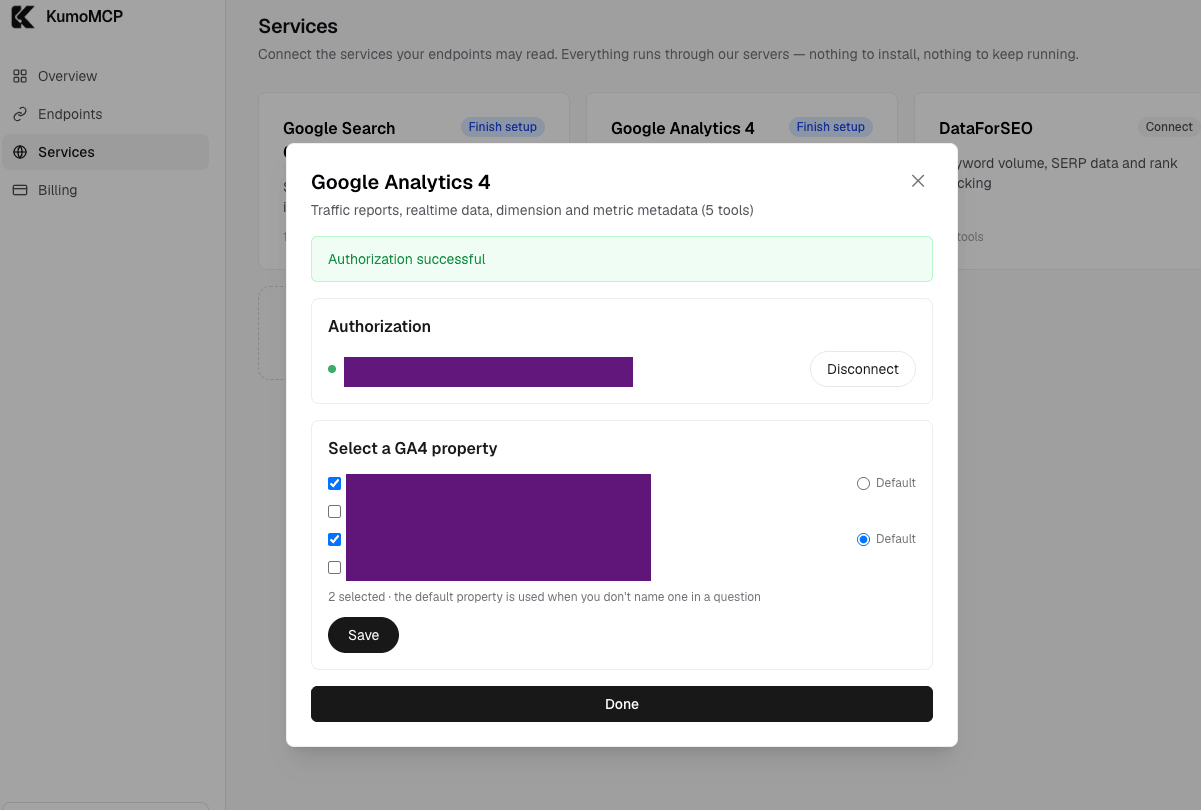Click the 'Google Analytics 4' dialog title
The image size is (1201, 810).
(400, 182)
